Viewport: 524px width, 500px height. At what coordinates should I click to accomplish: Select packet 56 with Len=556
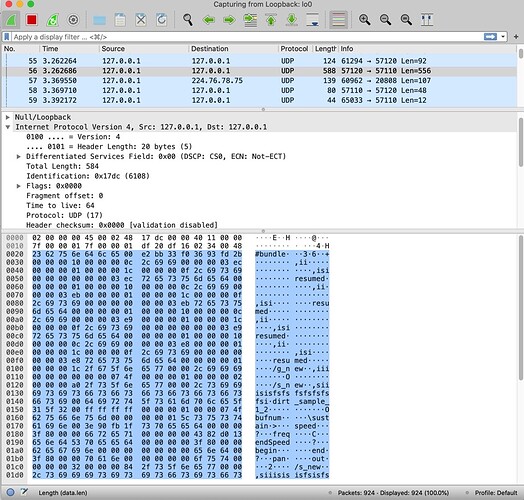259,71
